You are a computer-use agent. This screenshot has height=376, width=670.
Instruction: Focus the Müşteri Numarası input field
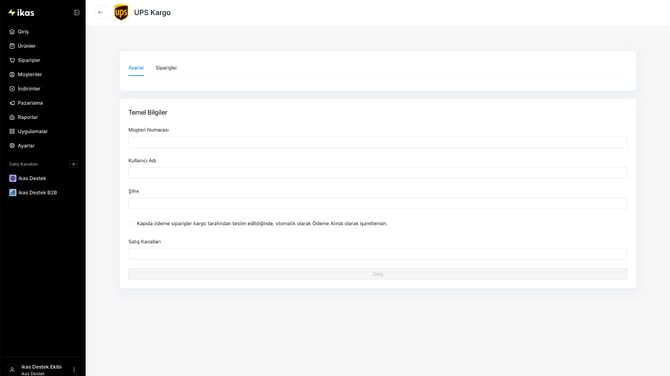(378, 142)
